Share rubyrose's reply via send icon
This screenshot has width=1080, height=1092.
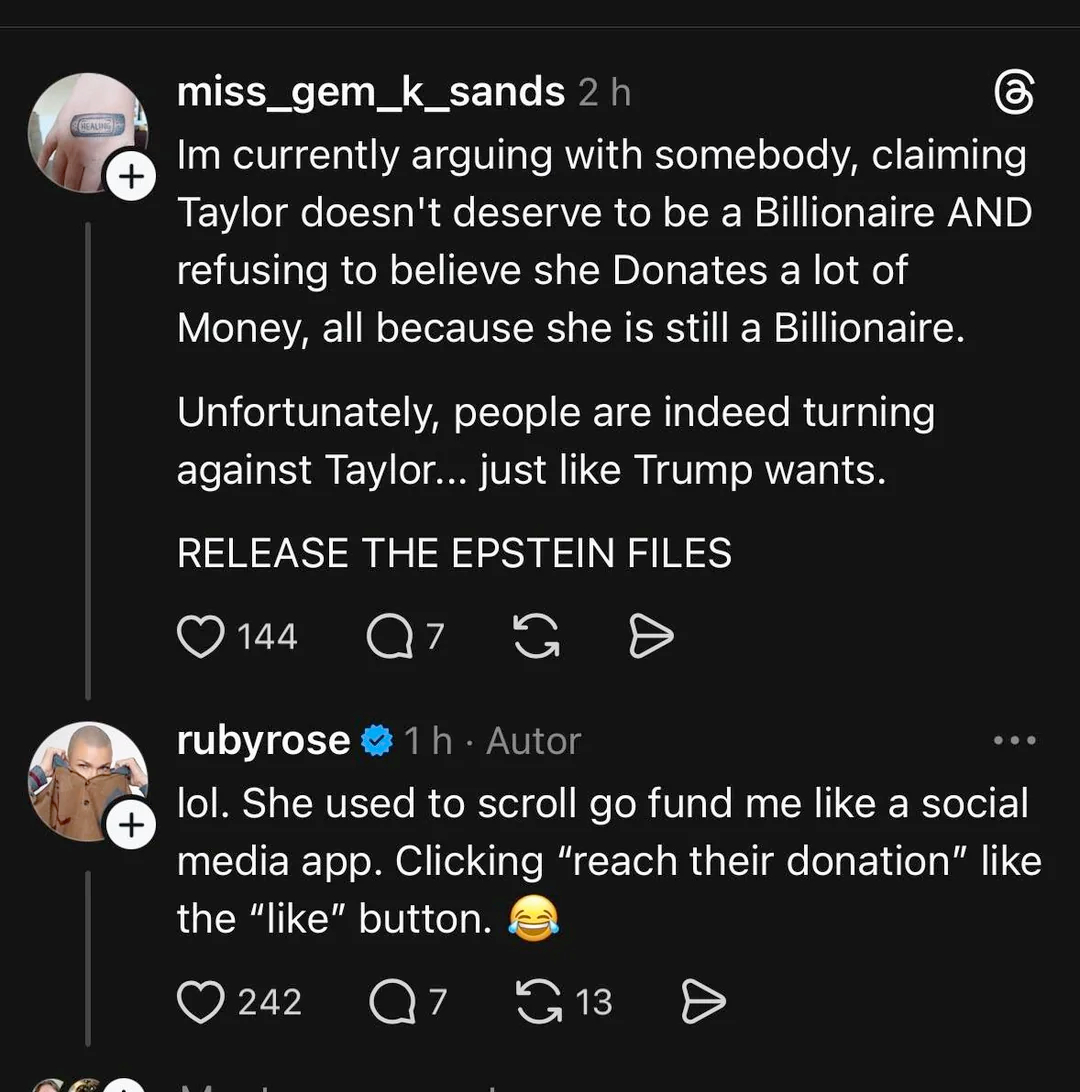[703, 1002]
